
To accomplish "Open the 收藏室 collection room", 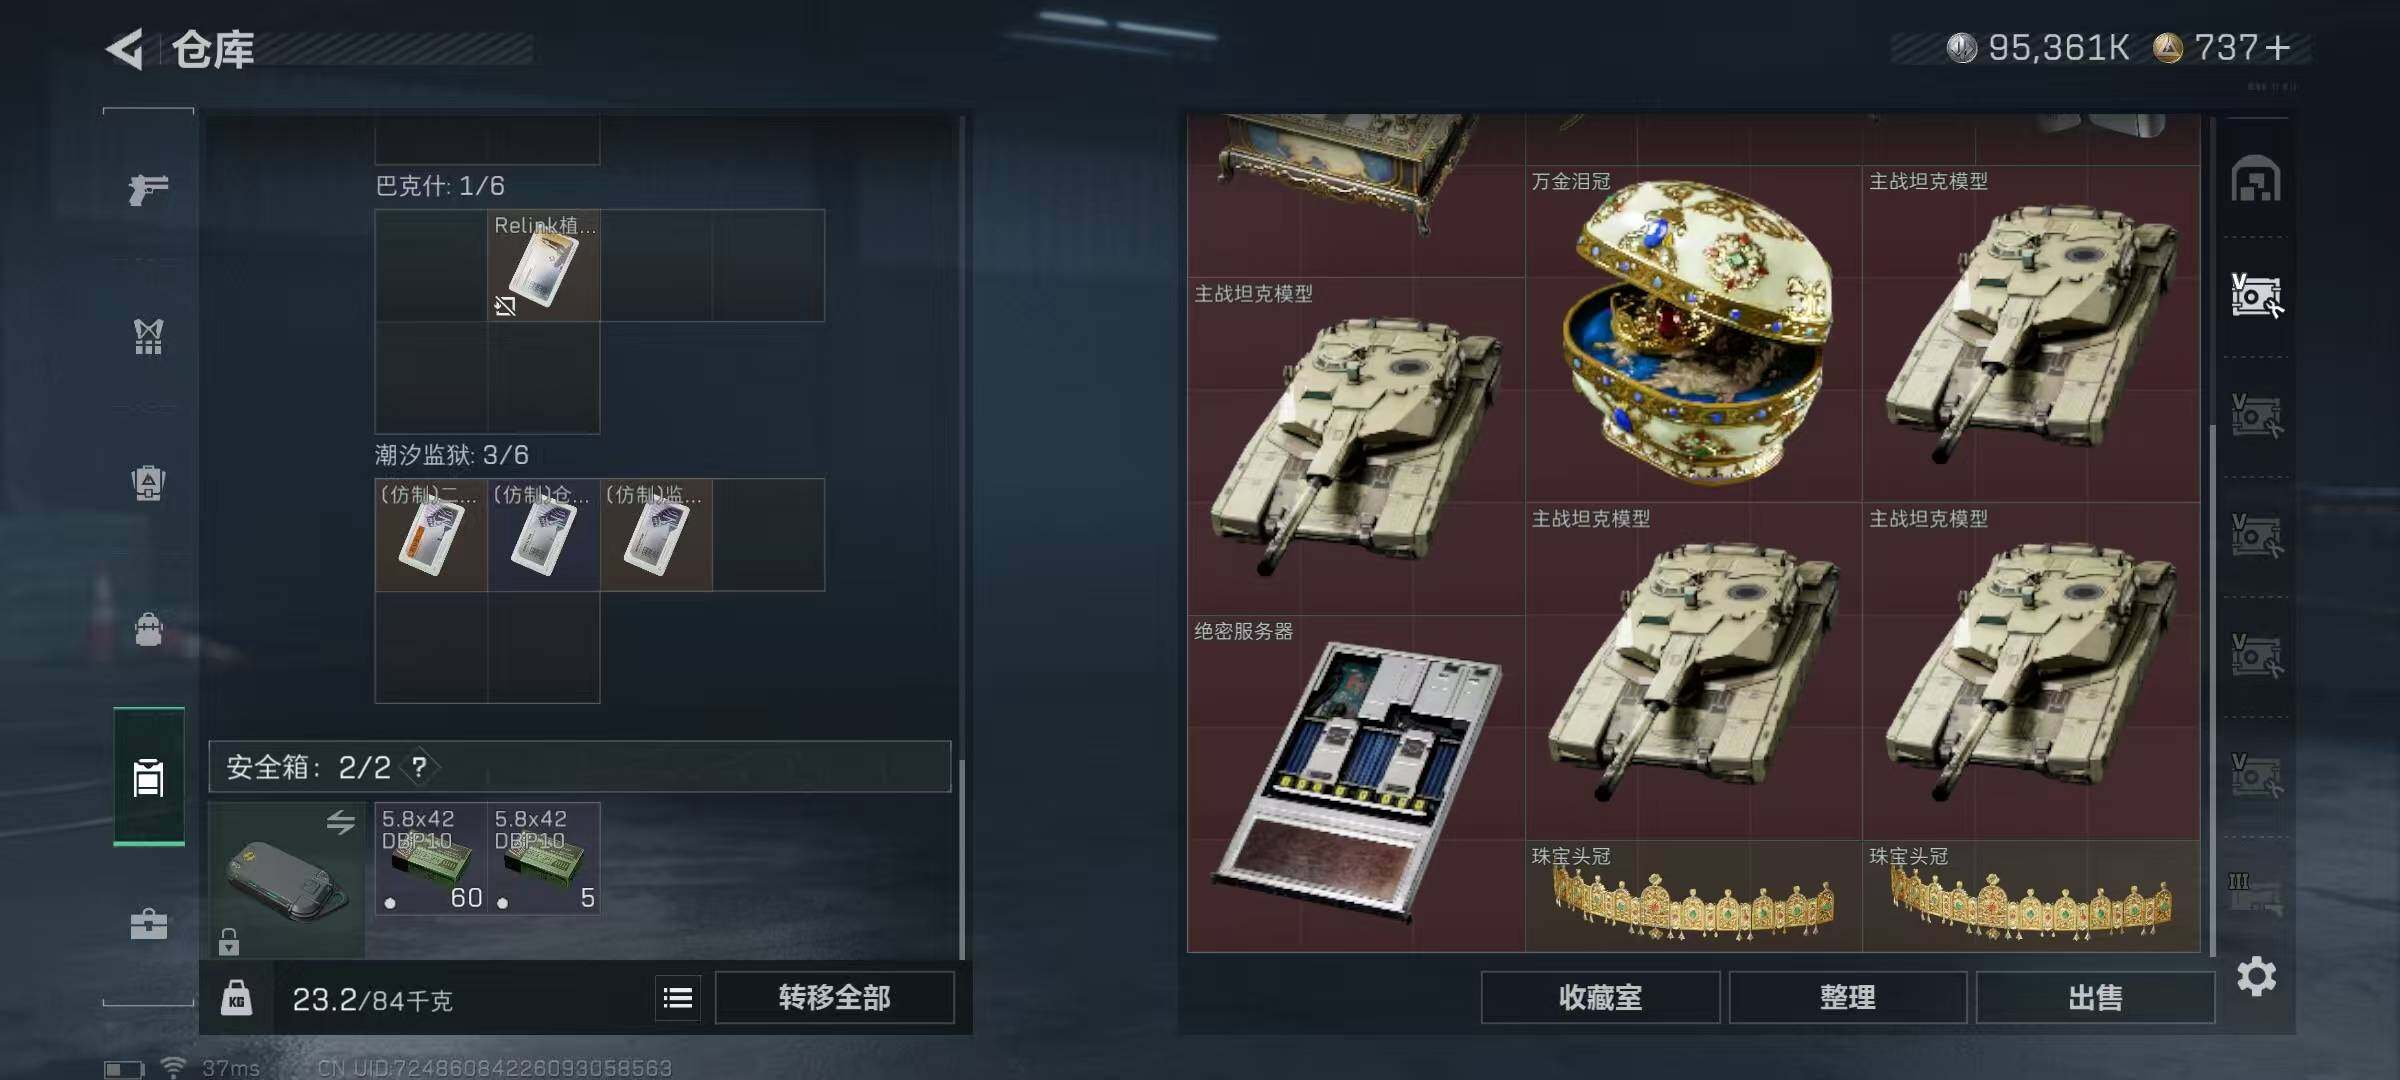I will point(1600,997).
